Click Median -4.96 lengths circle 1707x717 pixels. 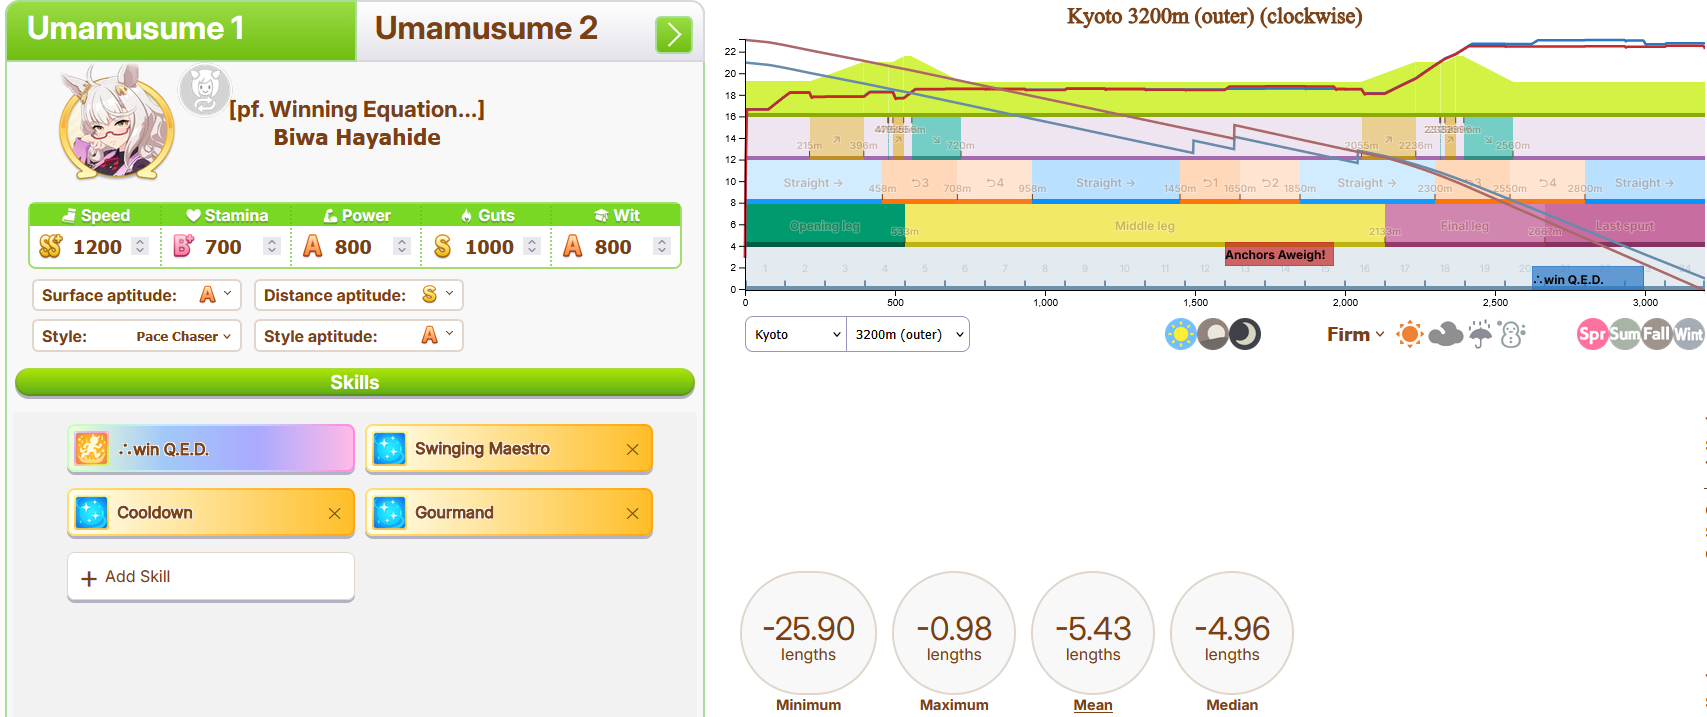(x=1232, y=633)
